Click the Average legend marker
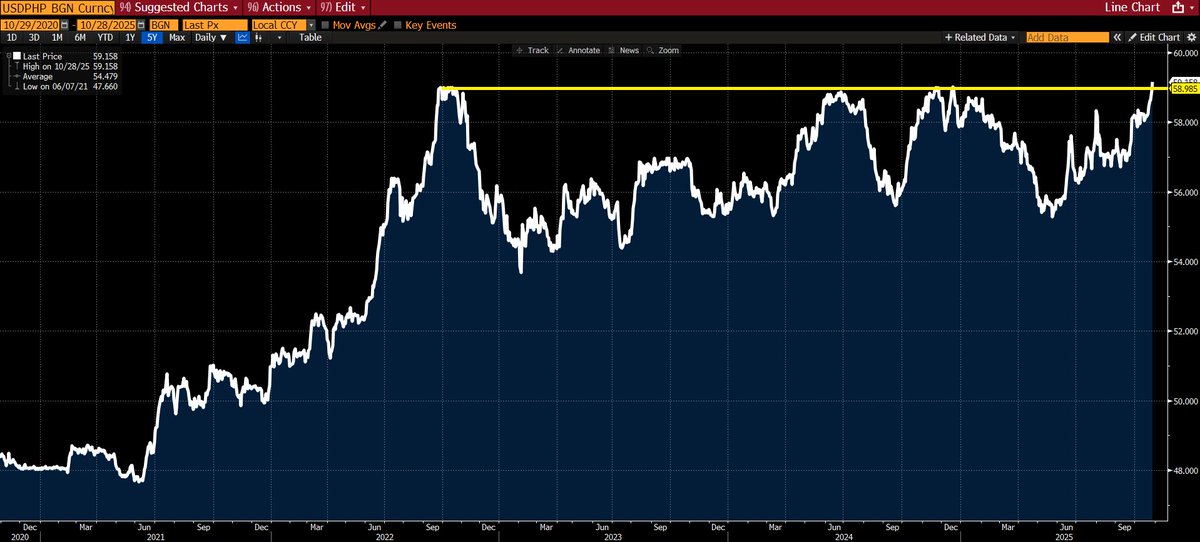The width and height of the screenshot is (1200, 542). click(x=17, y=76)
